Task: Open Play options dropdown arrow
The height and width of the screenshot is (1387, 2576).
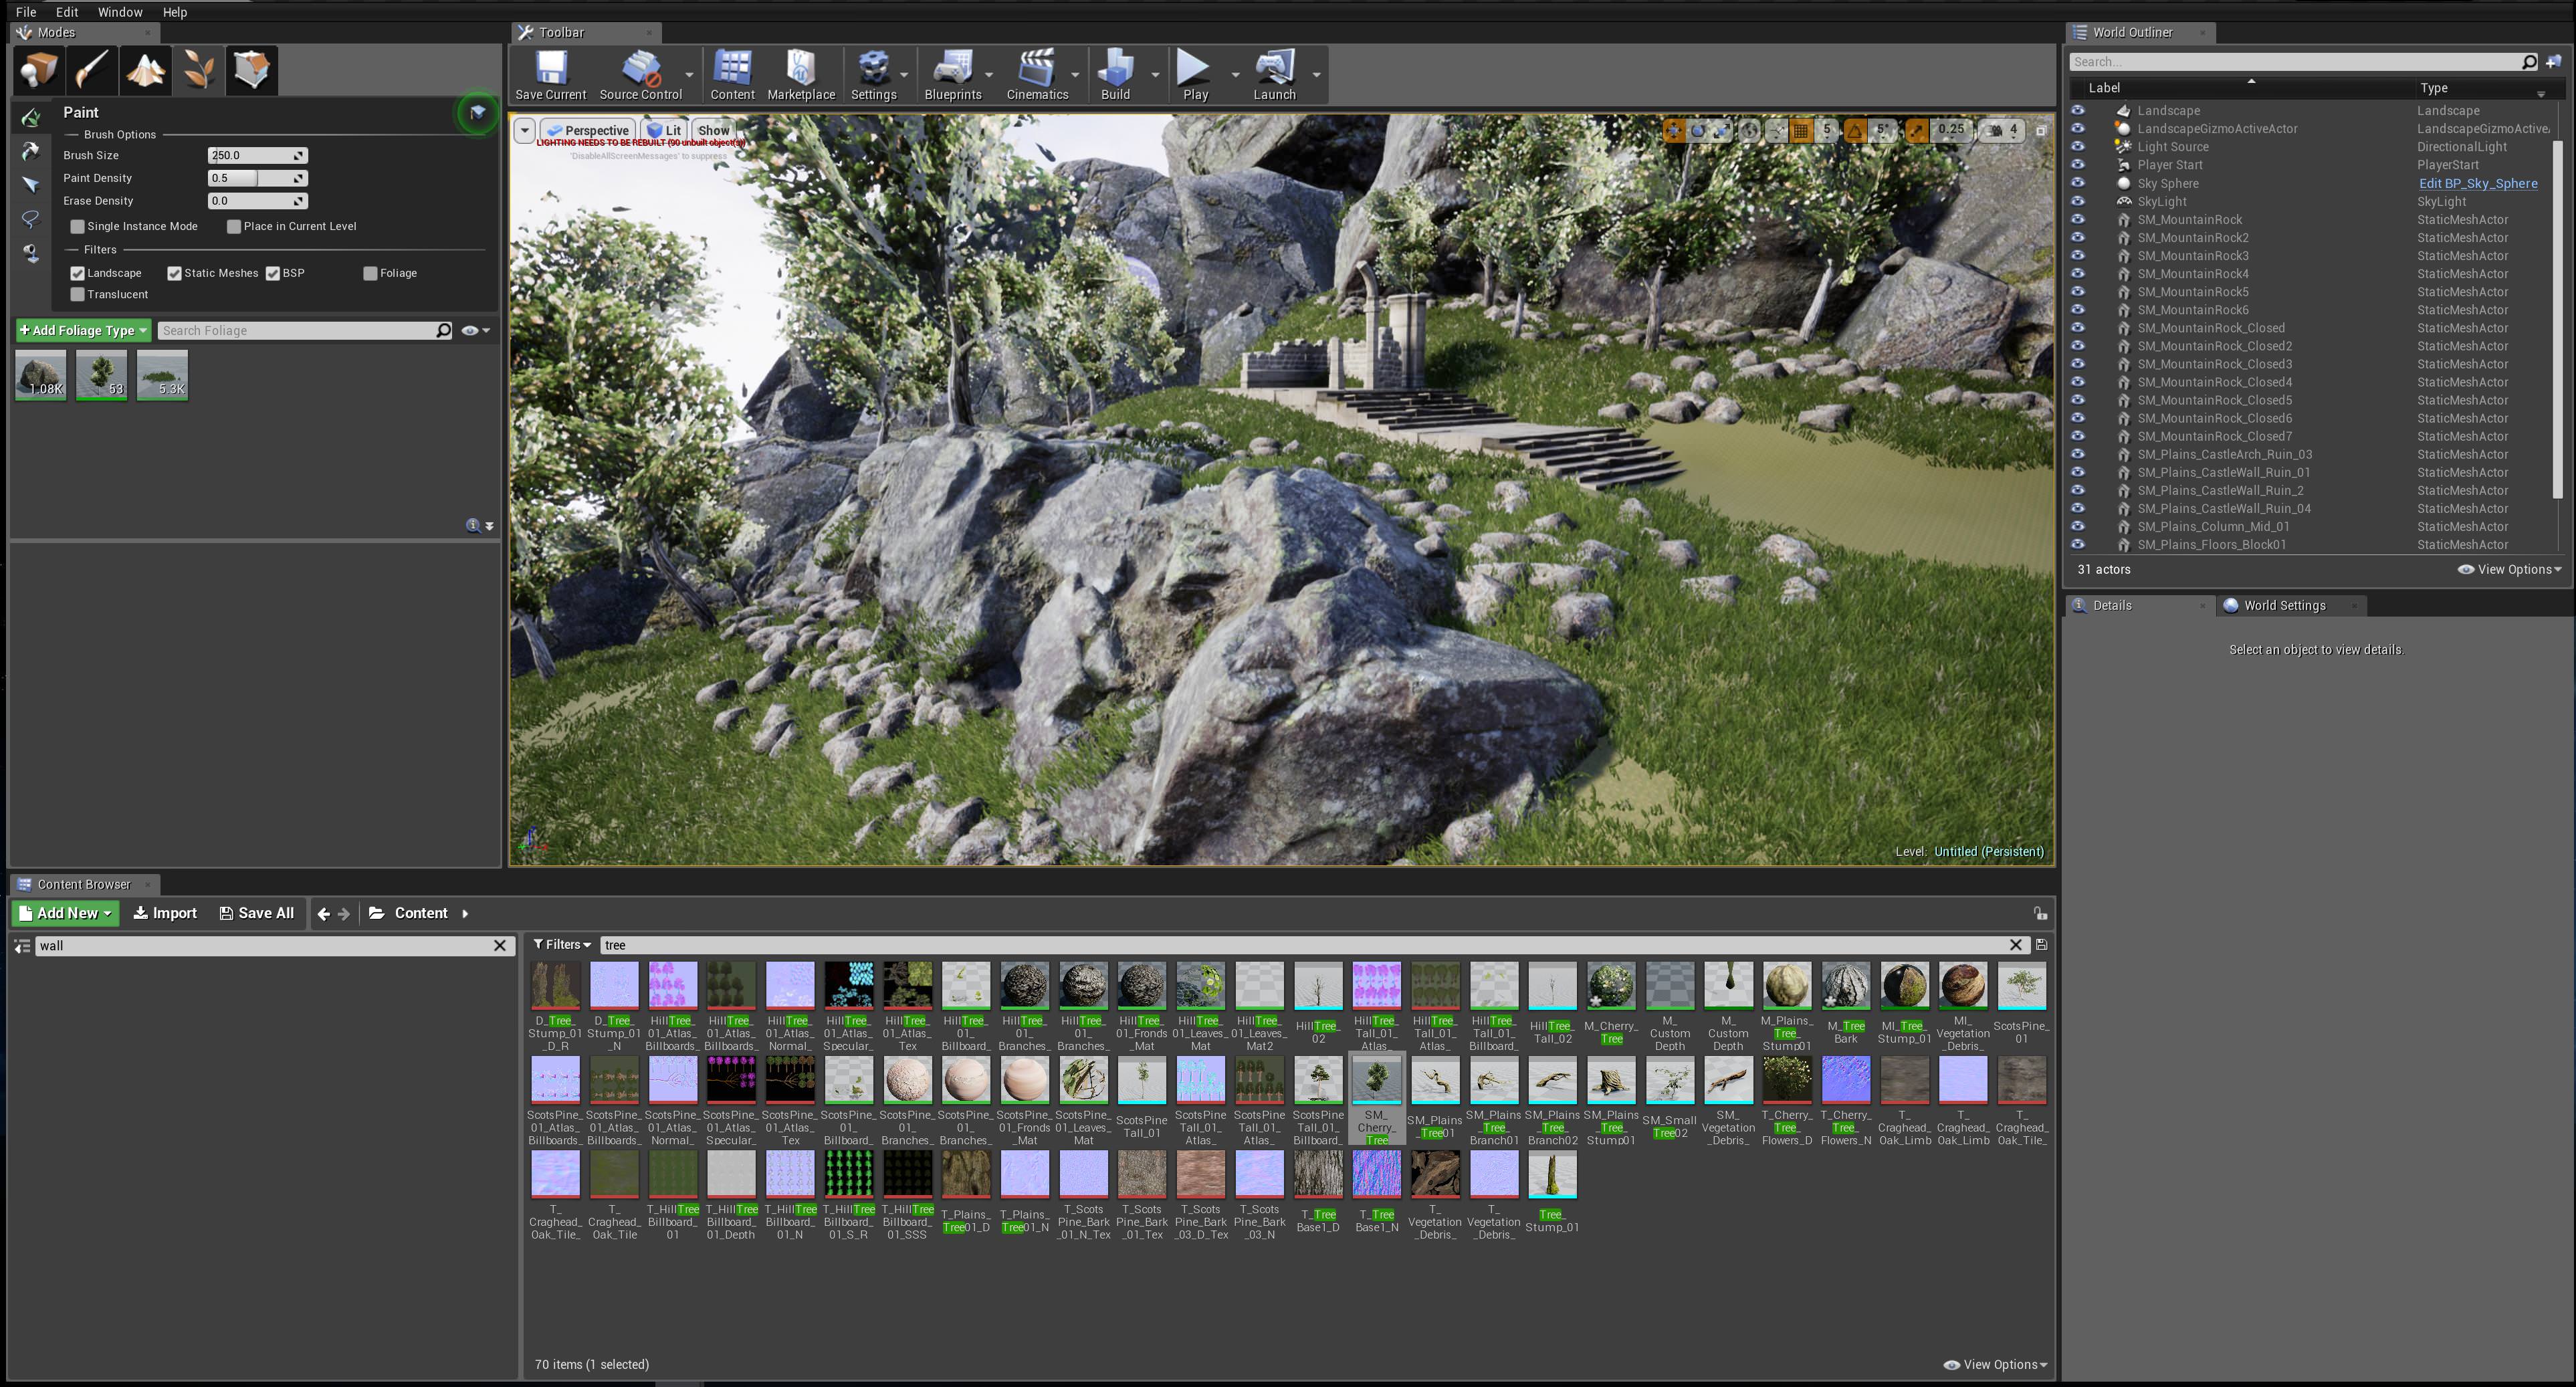Action: click(x=1235, y=75)
